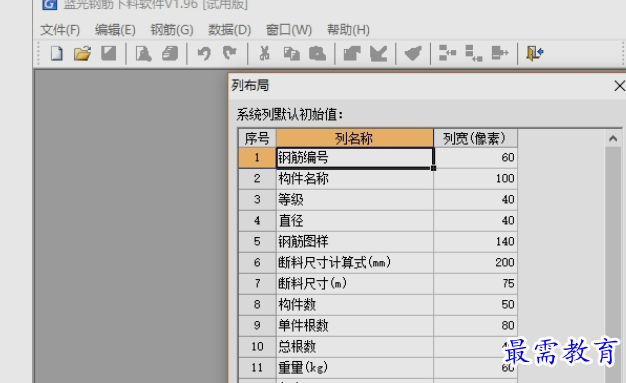Close the 列布局 dialog
626x383 pixels.
pos(619,85)
